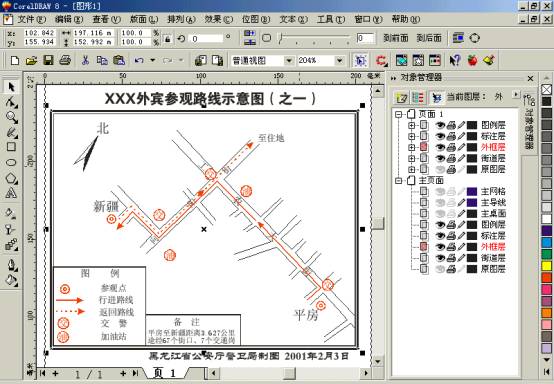Select the Zoom magnifier tool

pyautogui.click(x=11, y=117)
